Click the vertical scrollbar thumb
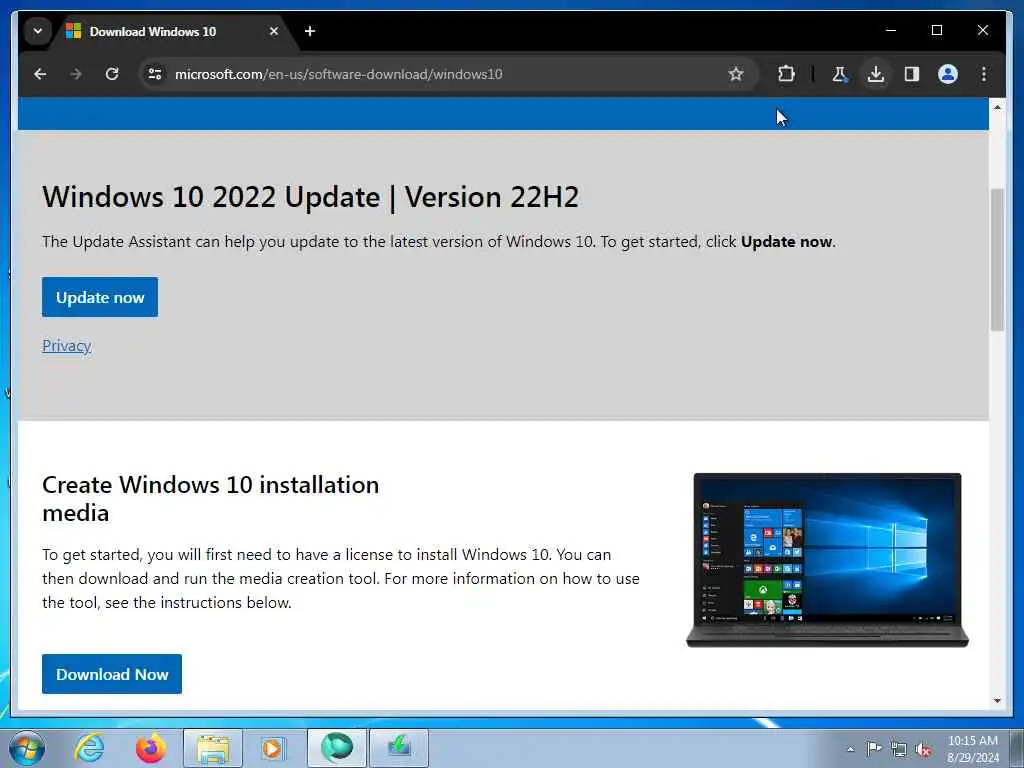This screenshot has width=1024, height=768. [x=997, y=260]
